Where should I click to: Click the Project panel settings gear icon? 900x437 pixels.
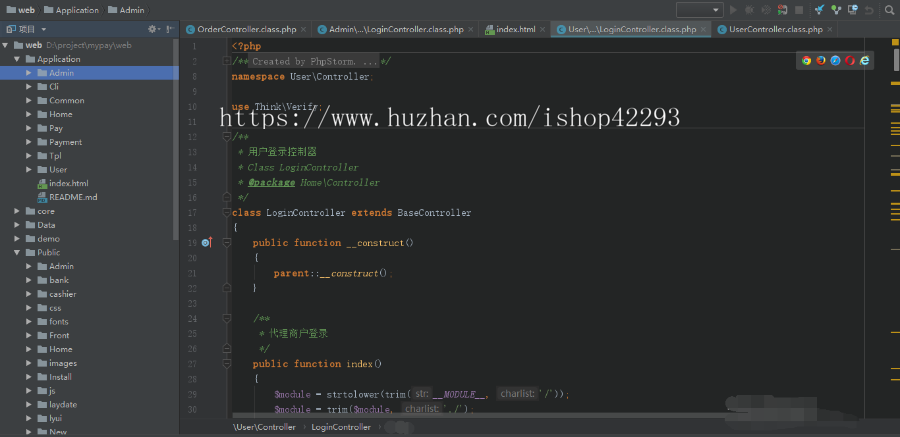(153, 29)
